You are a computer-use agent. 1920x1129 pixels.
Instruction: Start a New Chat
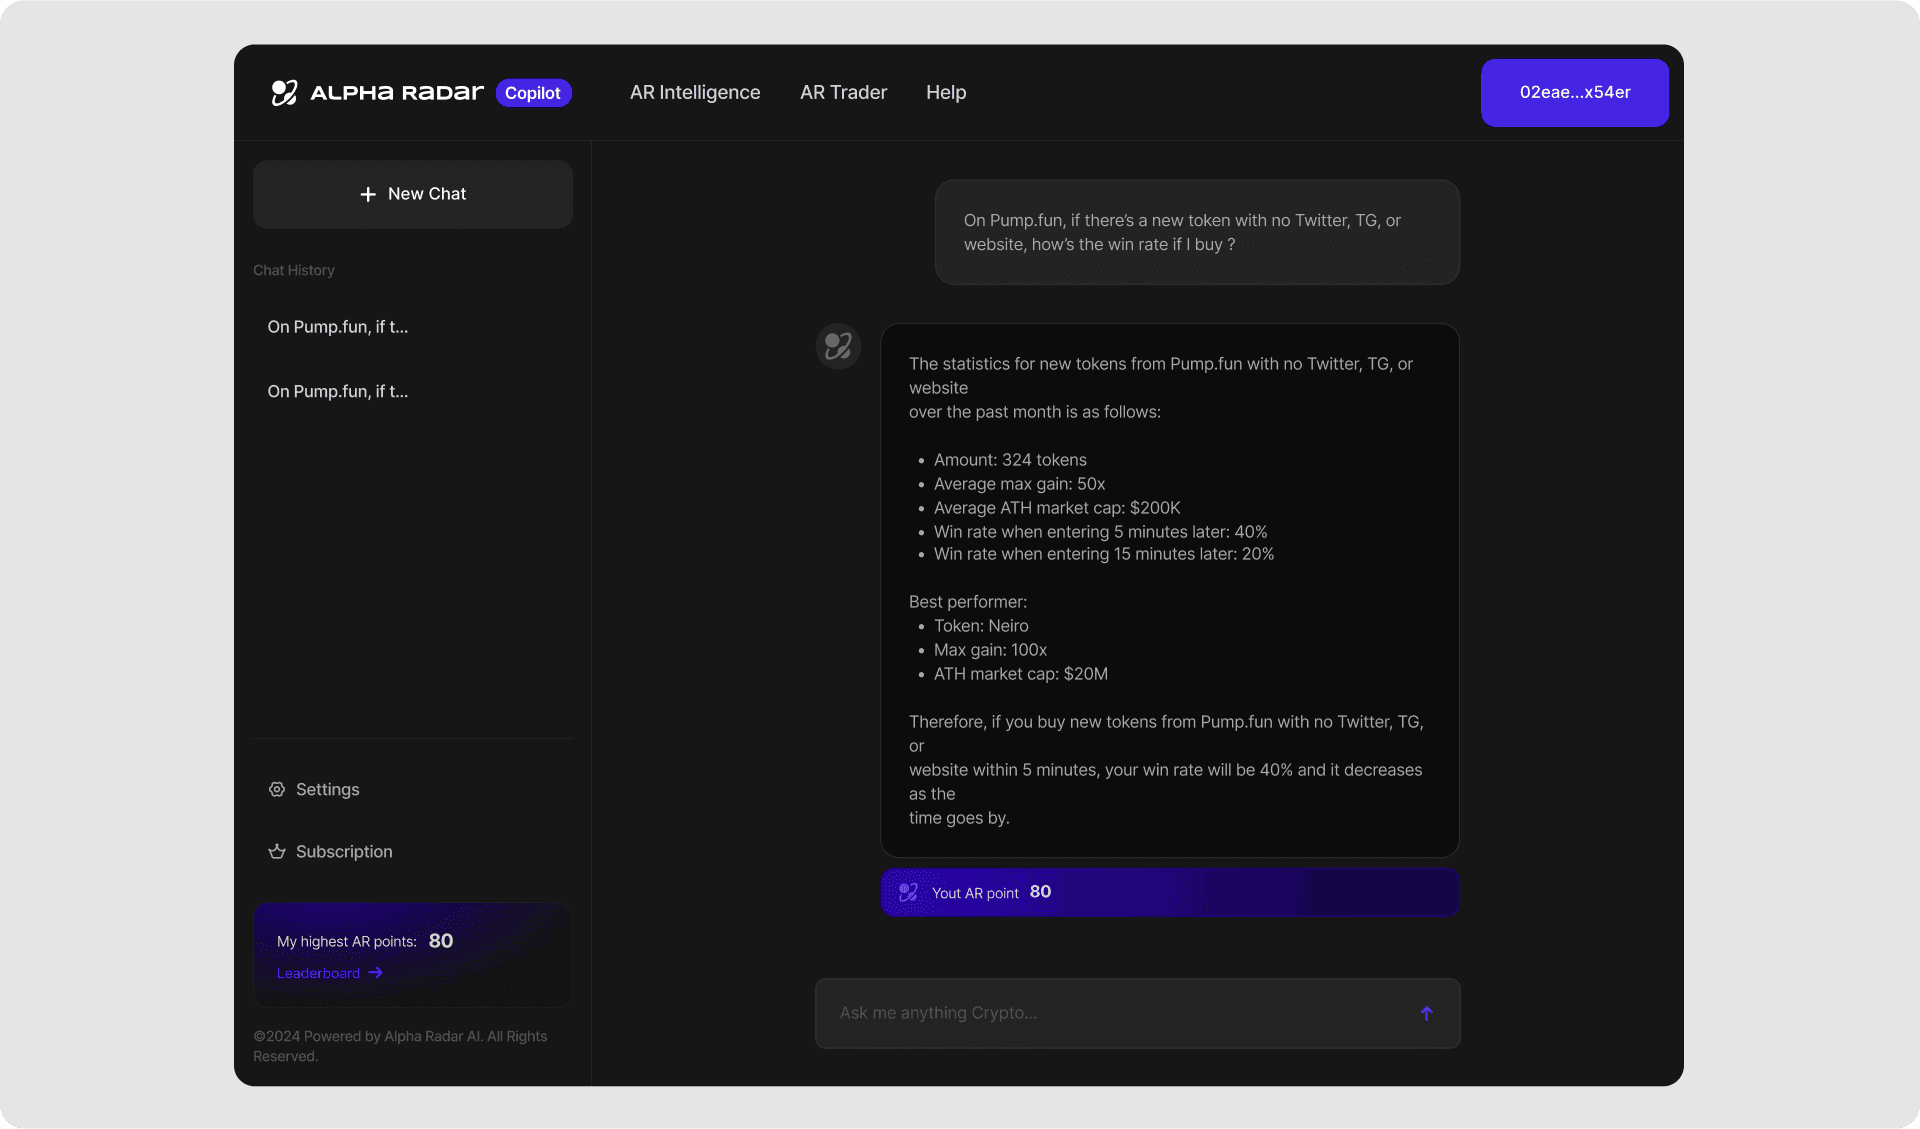[413, 194]
